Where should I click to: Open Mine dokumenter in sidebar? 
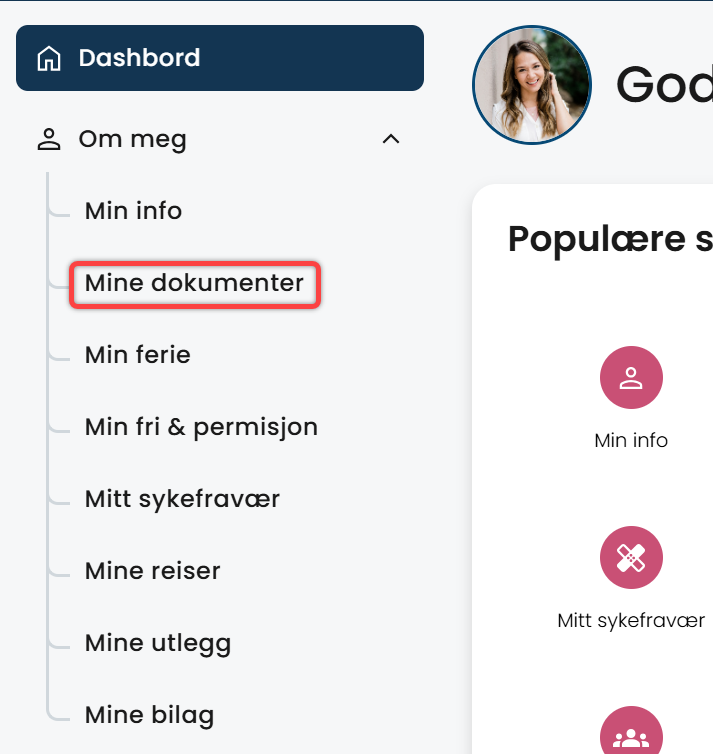[x=194, y=283]
